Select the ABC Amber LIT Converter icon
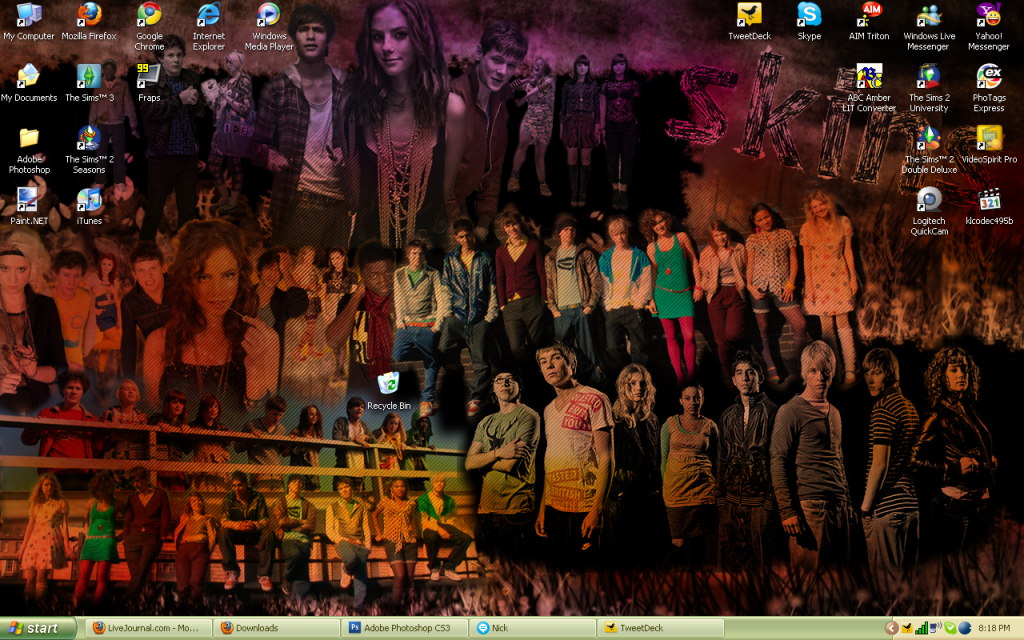The image size is (1024, 640). click(869, 88)
